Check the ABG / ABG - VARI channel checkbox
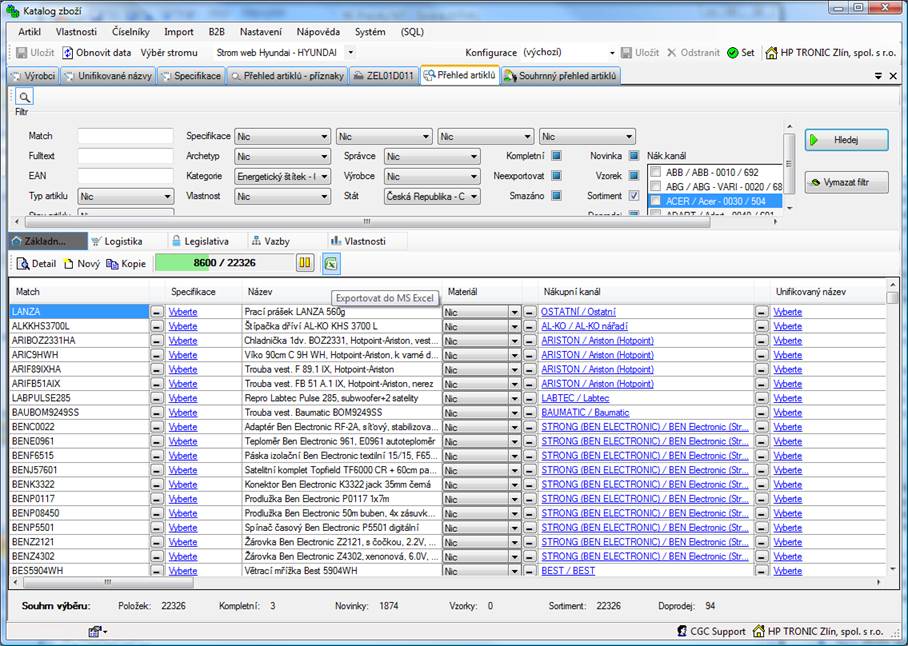908x646 pixels. pos(656,186)
